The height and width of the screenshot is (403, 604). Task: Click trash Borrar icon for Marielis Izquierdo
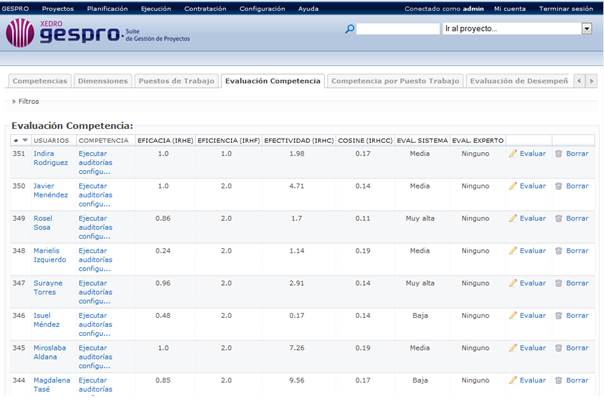(x=559, y=251)
